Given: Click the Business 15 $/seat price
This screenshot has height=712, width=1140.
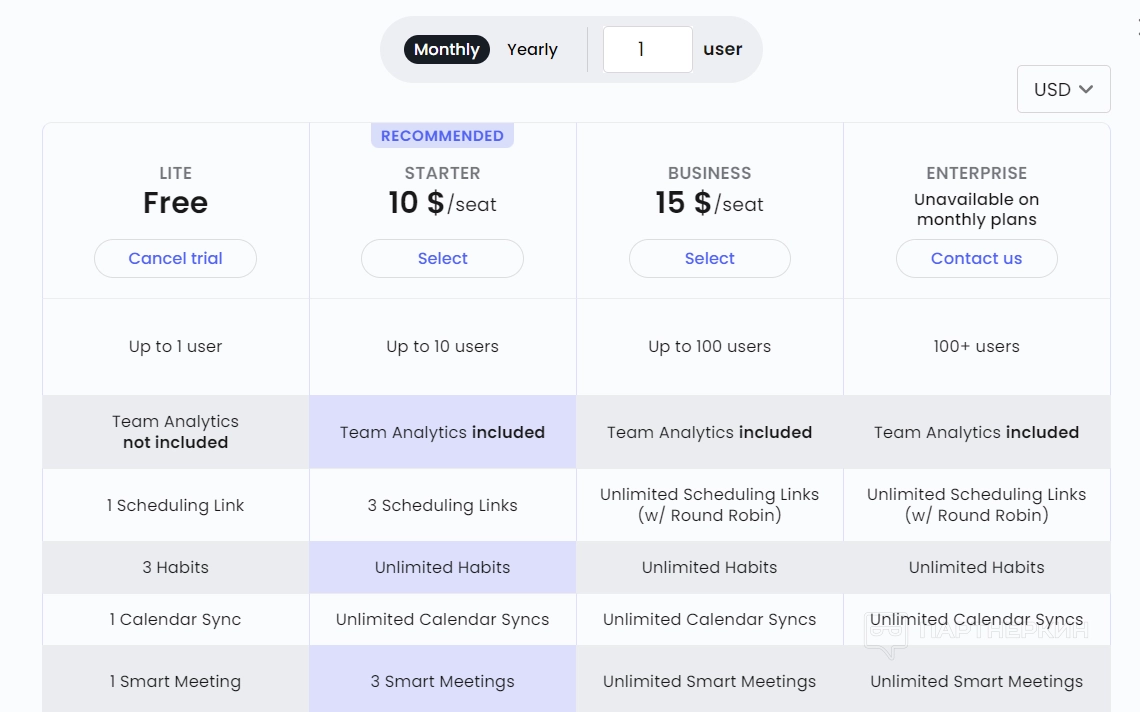Looking at the screenshot, I should coord(709,204).
